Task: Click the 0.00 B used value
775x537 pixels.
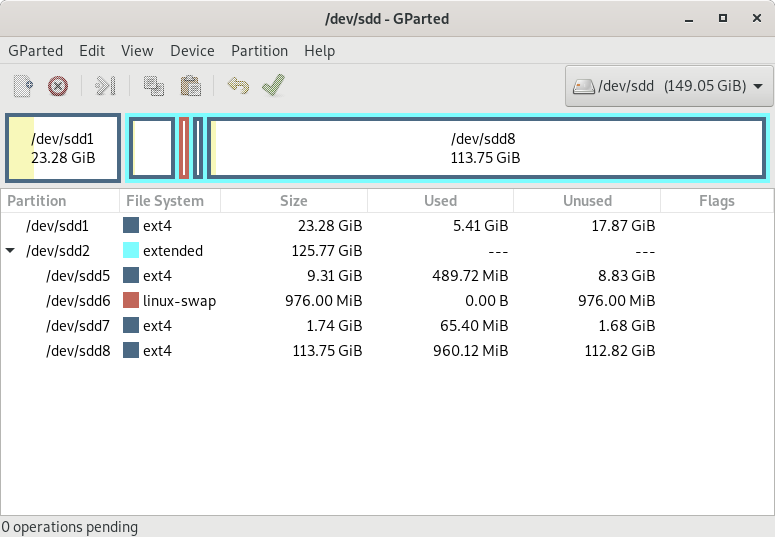Action: (x=486, y=301)
